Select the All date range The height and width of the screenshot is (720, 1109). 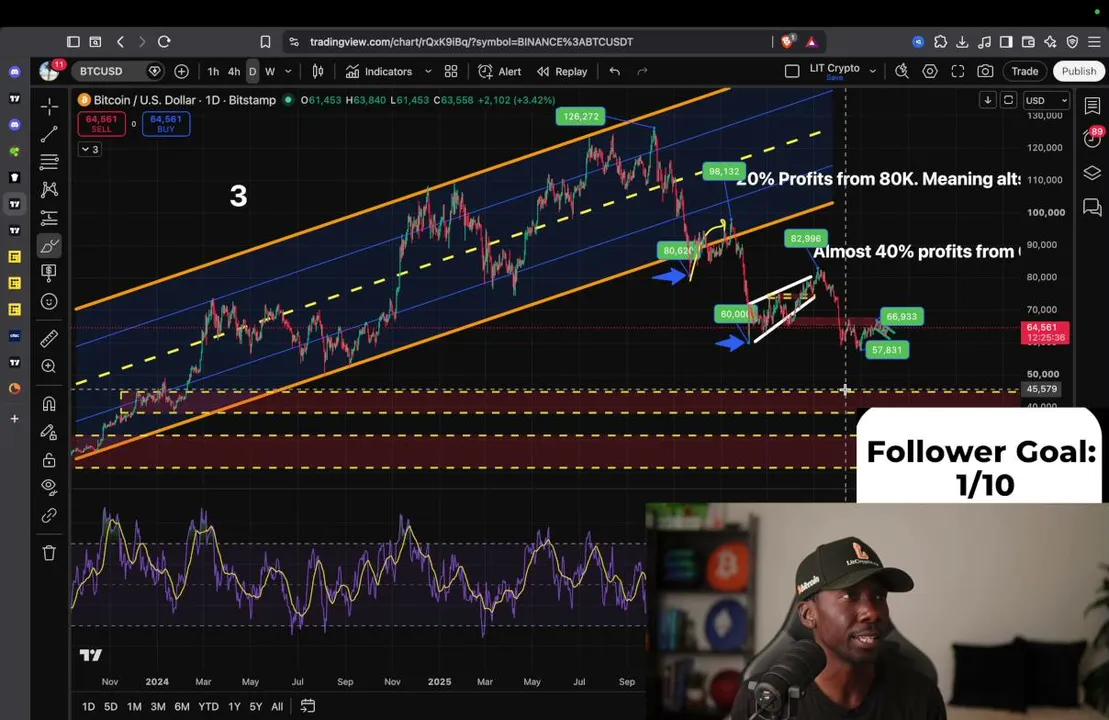coord(277,706)
